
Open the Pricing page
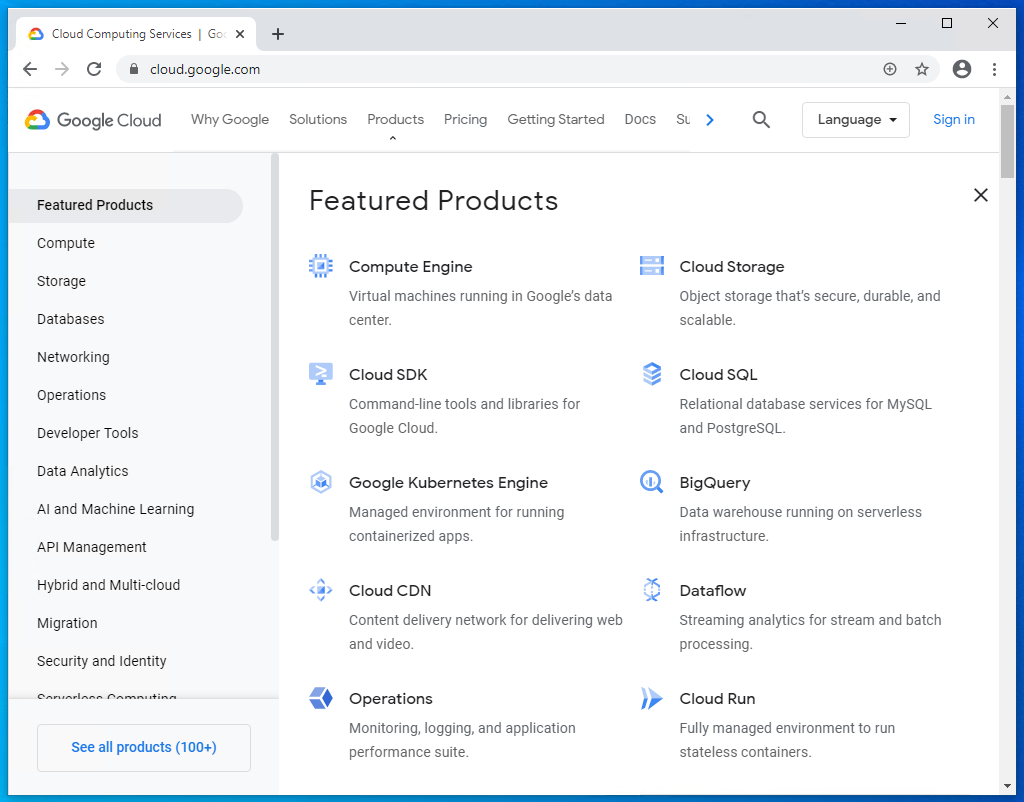pyautogui.click(x=466, y=120)
